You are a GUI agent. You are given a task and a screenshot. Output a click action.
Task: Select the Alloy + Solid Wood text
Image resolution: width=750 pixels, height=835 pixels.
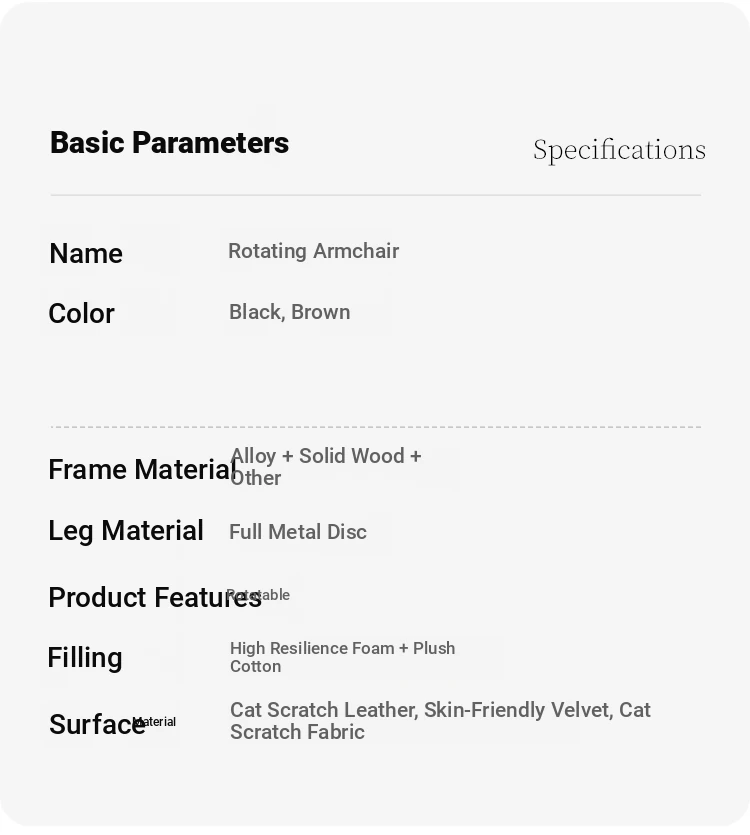[317, 456]
